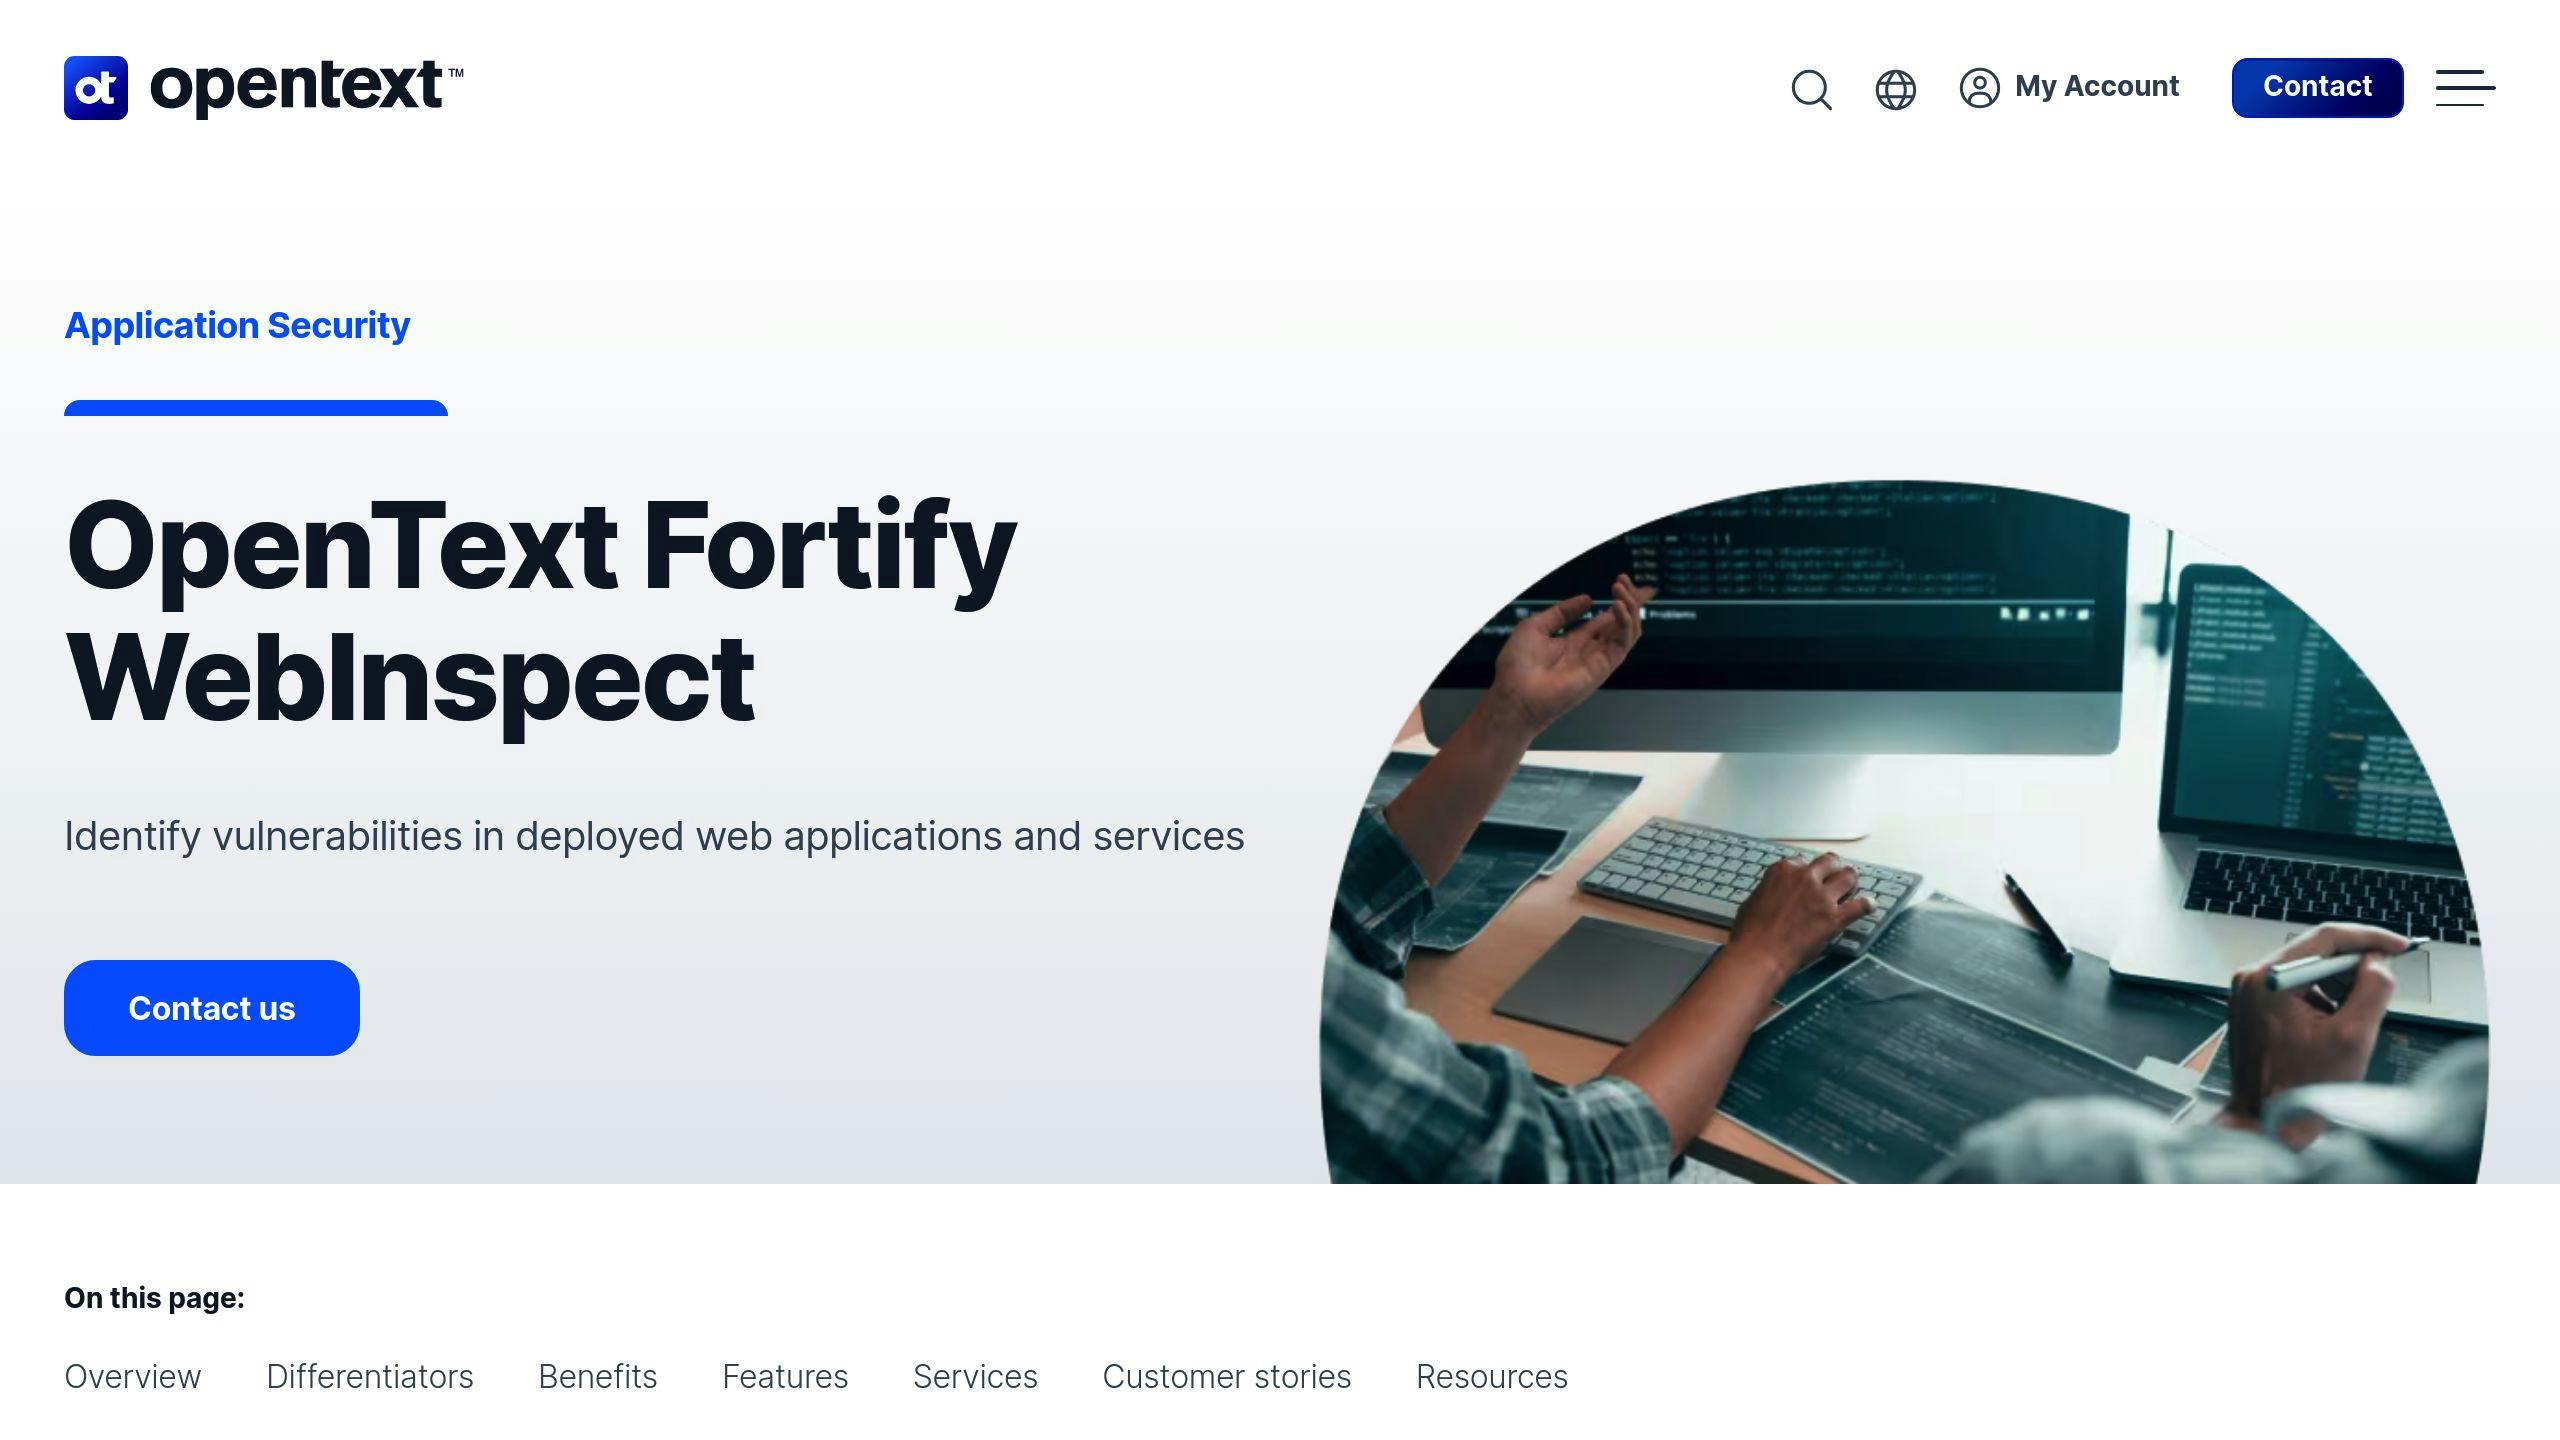2560x1440 pixels.
Task: Open the search icon
Action: pos(1811,86)
